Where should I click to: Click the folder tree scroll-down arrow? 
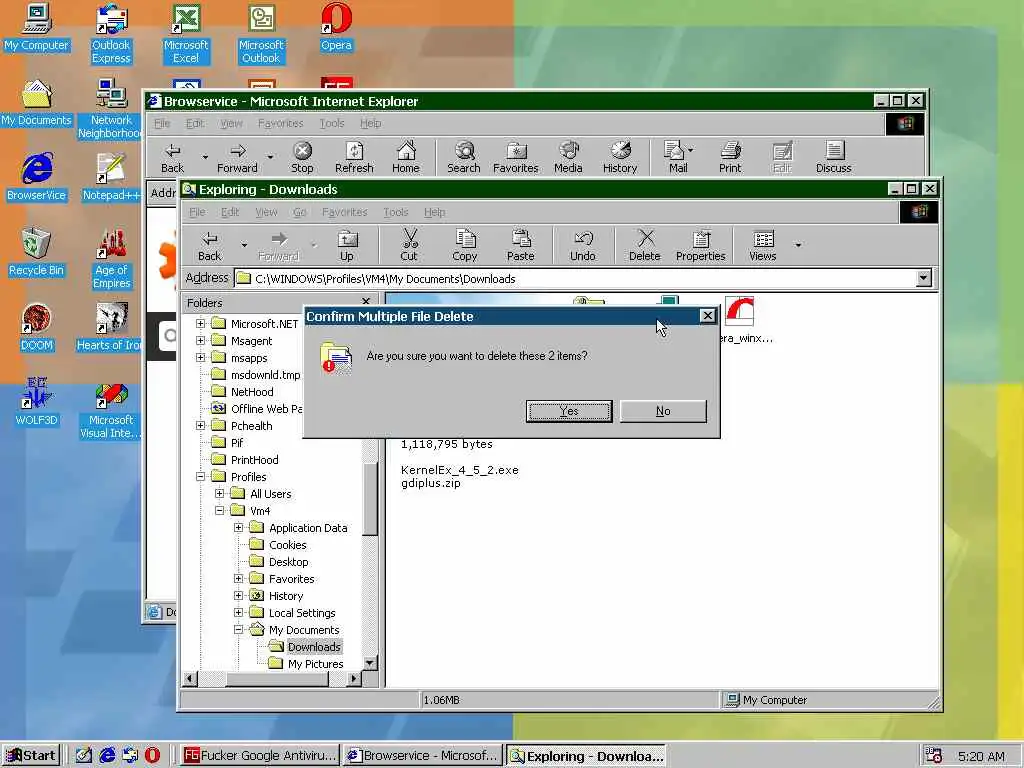click(x=370, y=663)
